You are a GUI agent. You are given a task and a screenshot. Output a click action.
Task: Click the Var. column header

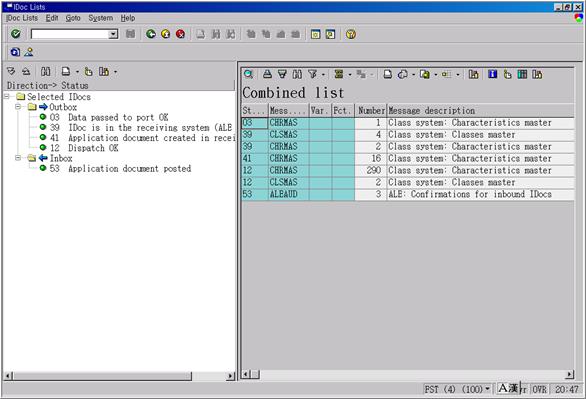click(x=320, y=111)
